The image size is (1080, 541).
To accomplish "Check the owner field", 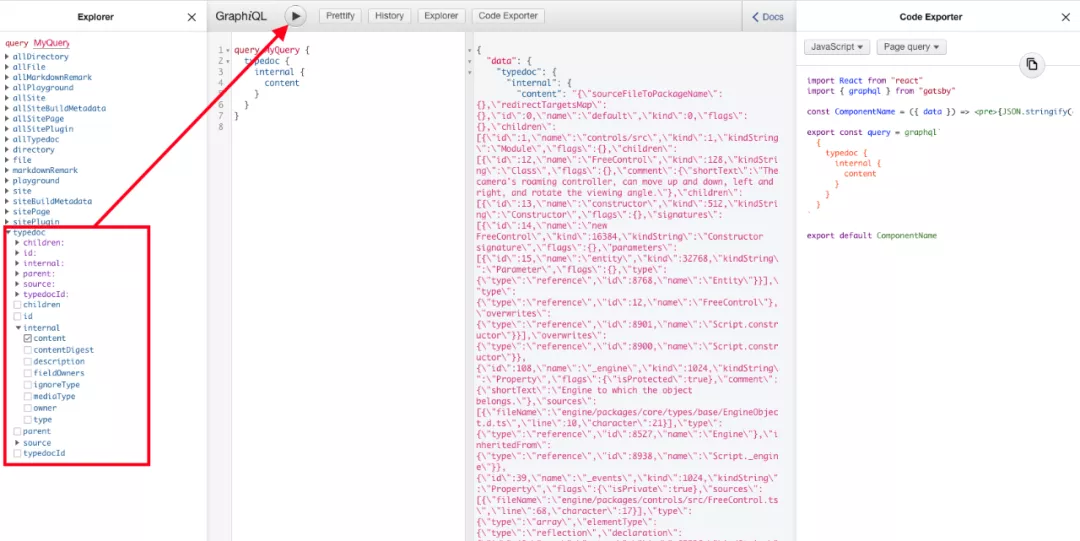I will (28, 408).
